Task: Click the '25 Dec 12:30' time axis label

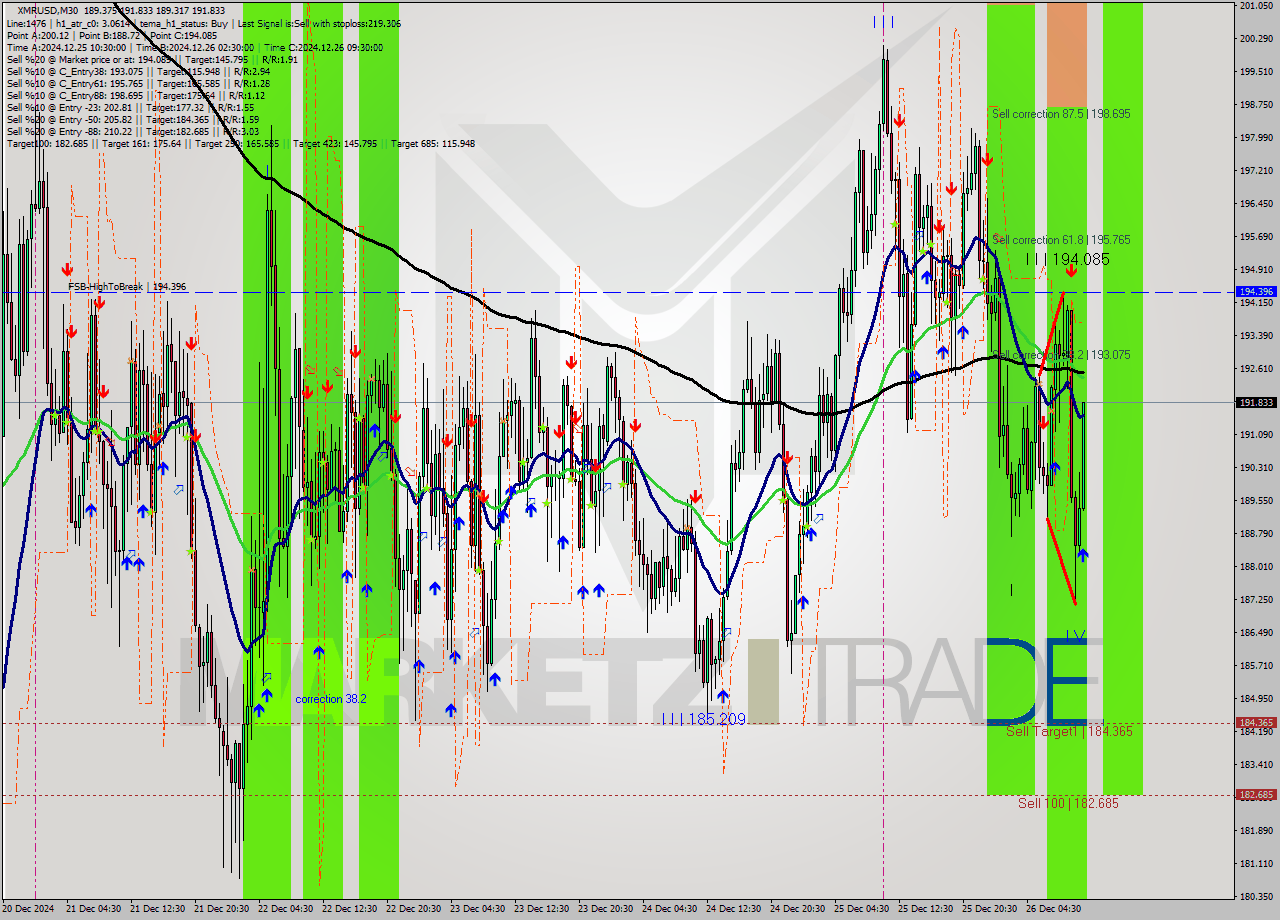Action: pos(925,909)
